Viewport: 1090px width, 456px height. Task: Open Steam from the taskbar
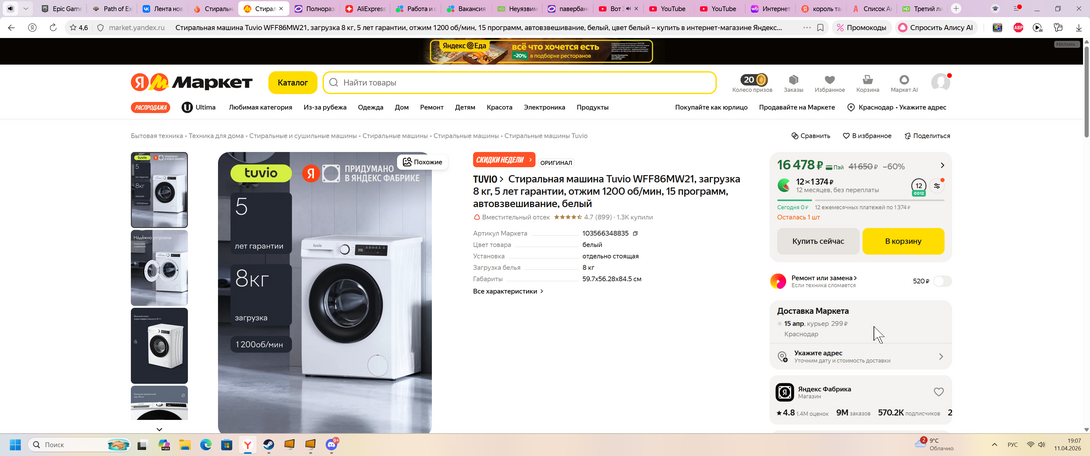268,444
